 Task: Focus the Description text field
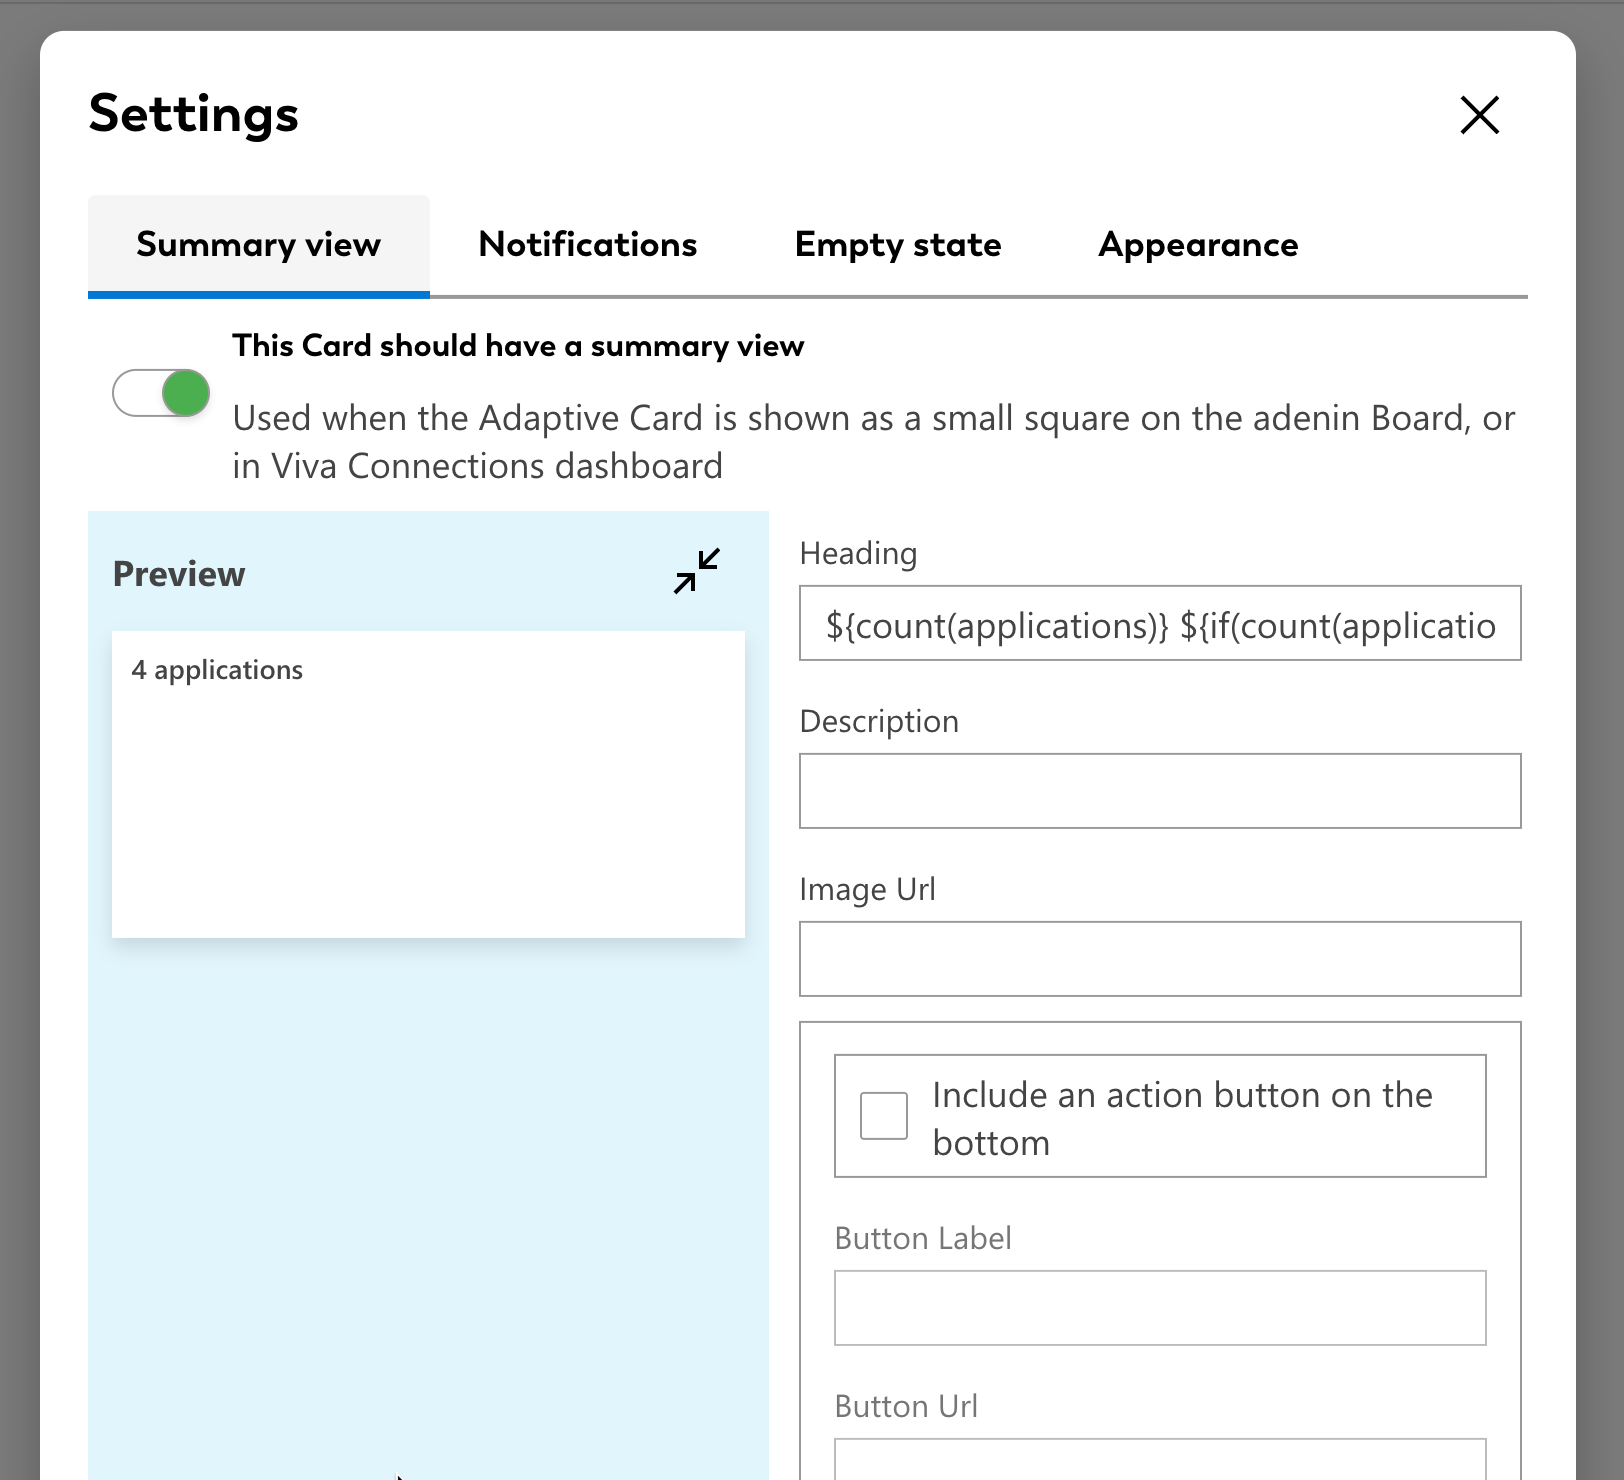[x=1160, y=791]
